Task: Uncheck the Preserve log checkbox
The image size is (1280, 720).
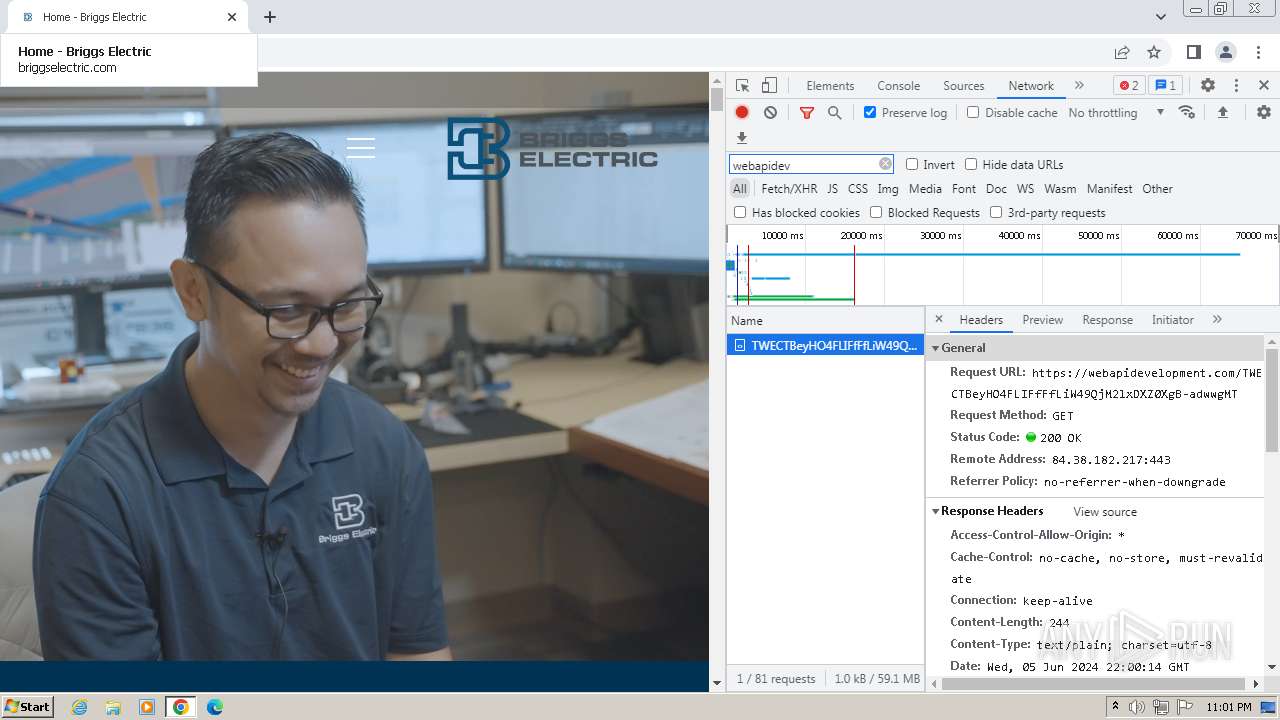Action: [x=870, y=113]
